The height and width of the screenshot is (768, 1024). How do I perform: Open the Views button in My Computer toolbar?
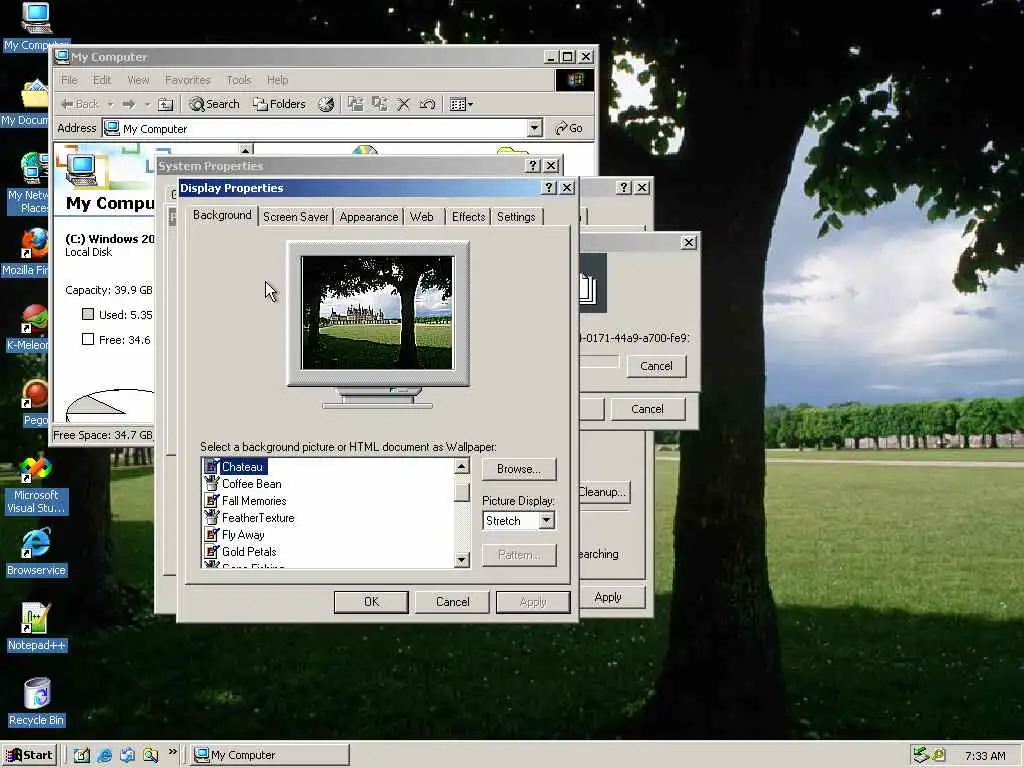[461, 104]
